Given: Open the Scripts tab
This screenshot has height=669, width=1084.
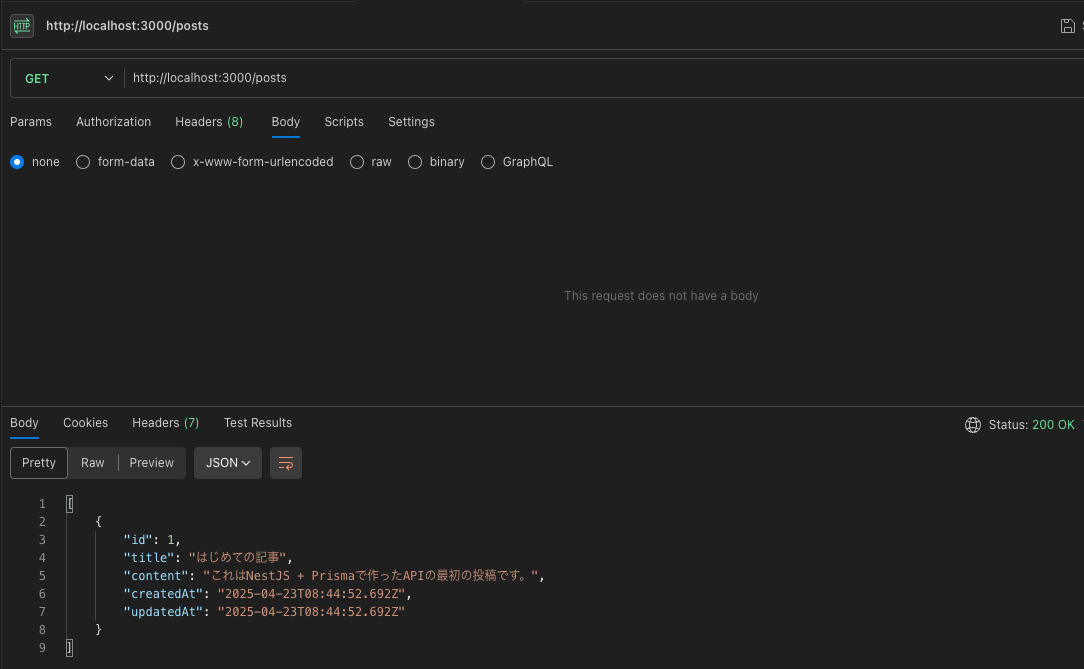Looking at the screenshot, I should (344, 122).
